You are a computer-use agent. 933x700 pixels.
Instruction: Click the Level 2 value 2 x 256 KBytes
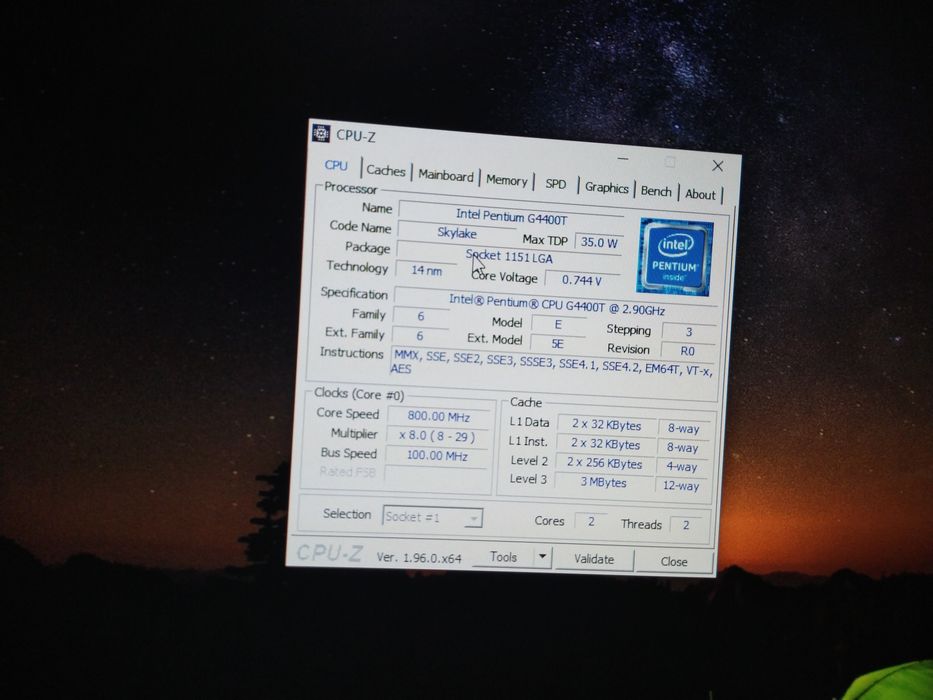point(605,463)
